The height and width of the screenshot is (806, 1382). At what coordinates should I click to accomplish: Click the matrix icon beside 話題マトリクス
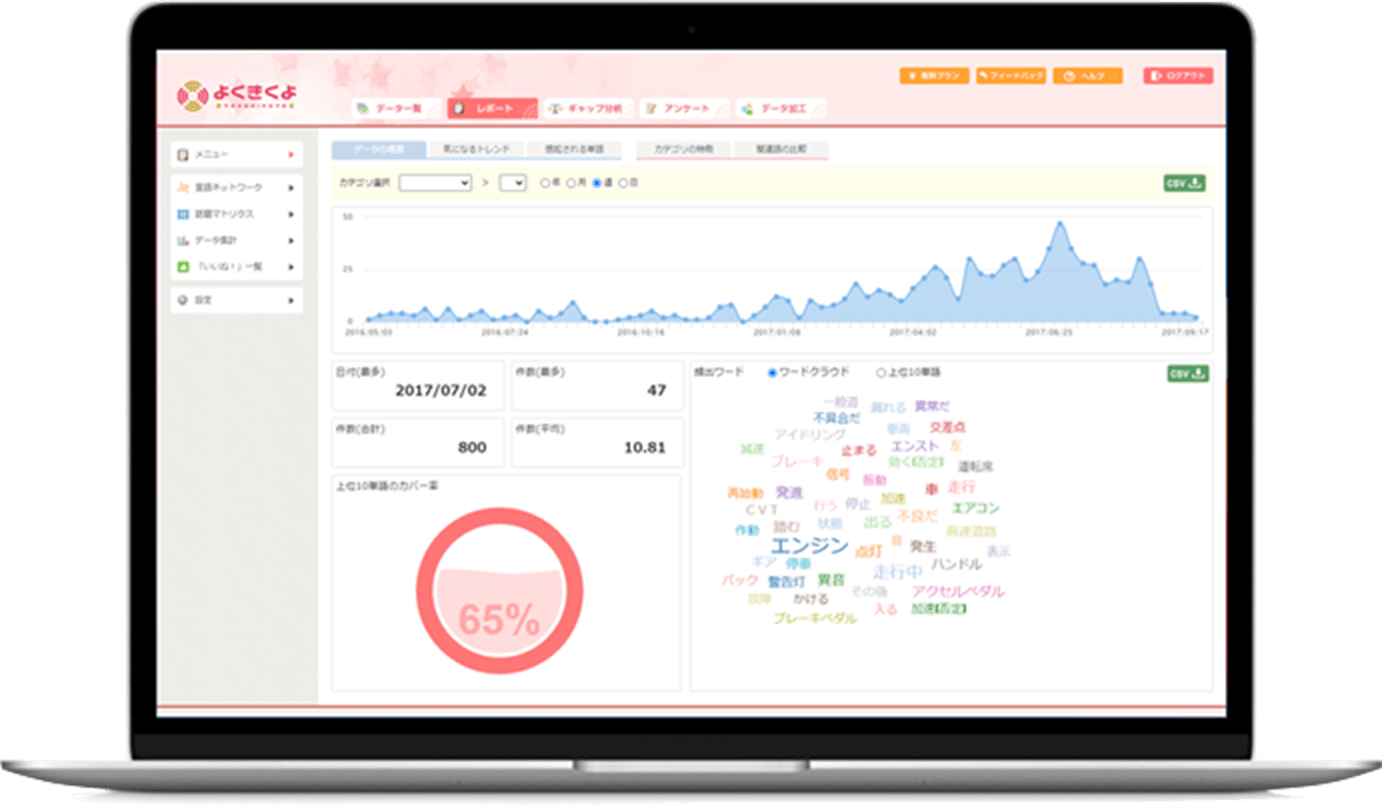pos(183,214)
